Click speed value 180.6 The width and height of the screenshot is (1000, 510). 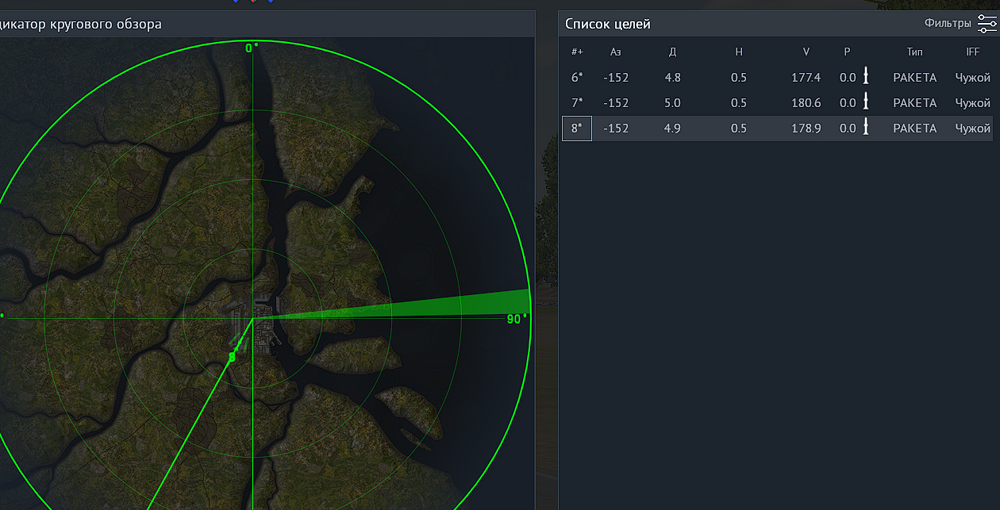(x=806, y=103)
